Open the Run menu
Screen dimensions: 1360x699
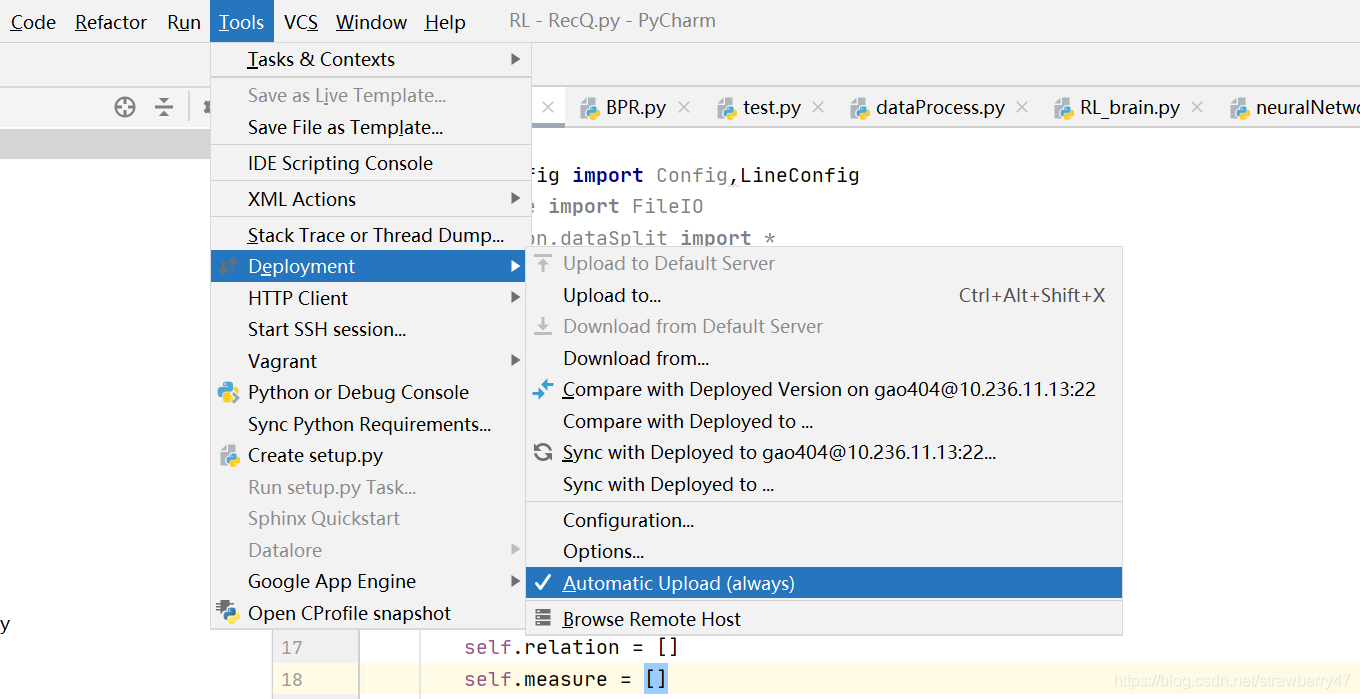(184, 22)
